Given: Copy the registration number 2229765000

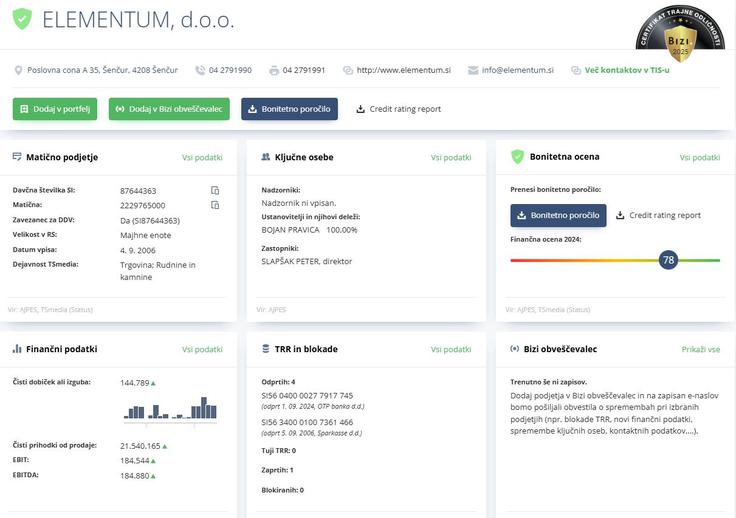Looking at the screenshot, I should 215,205.
